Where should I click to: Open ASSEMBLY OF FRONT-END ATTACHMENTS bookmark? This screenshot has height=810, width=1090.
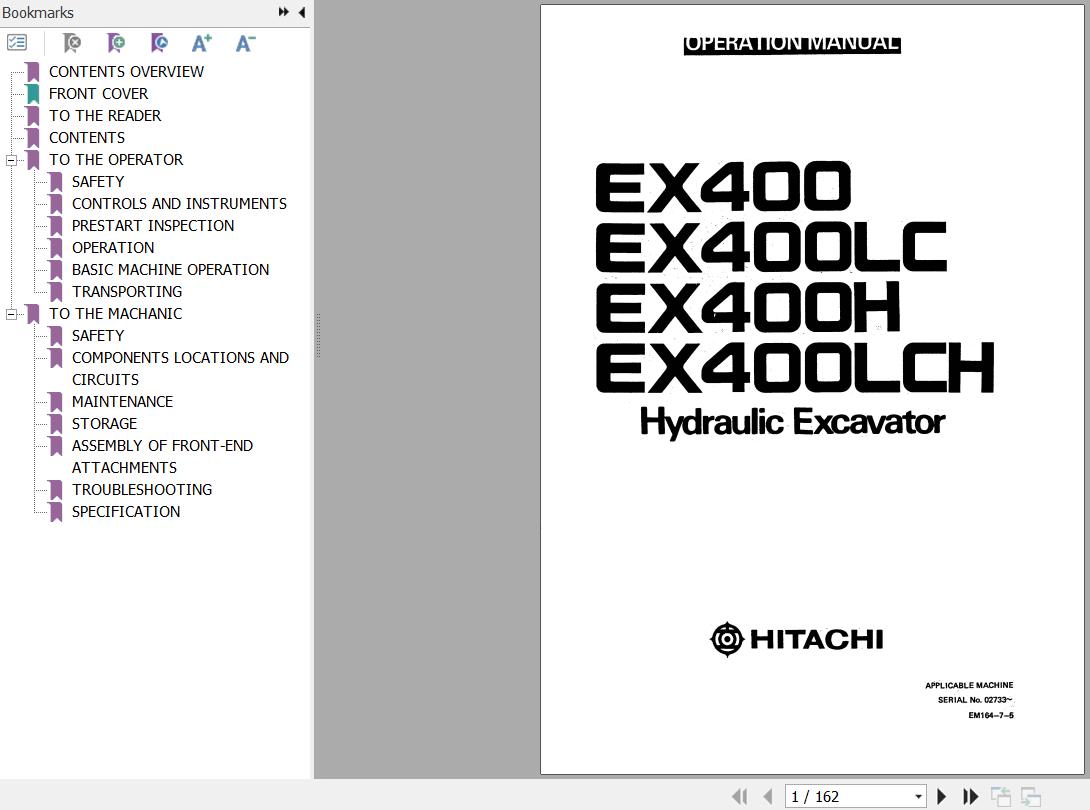click(162, 457)
